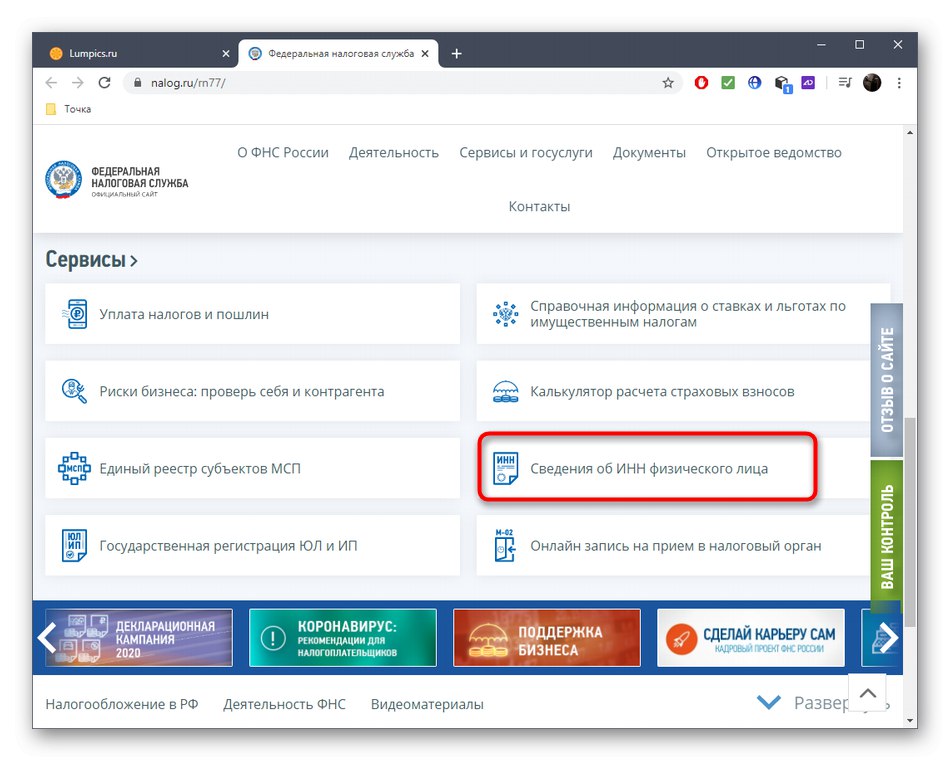Screen dimensions: 950x761
Task: Click the Уплата налогов phone icon
Action: 75,314
